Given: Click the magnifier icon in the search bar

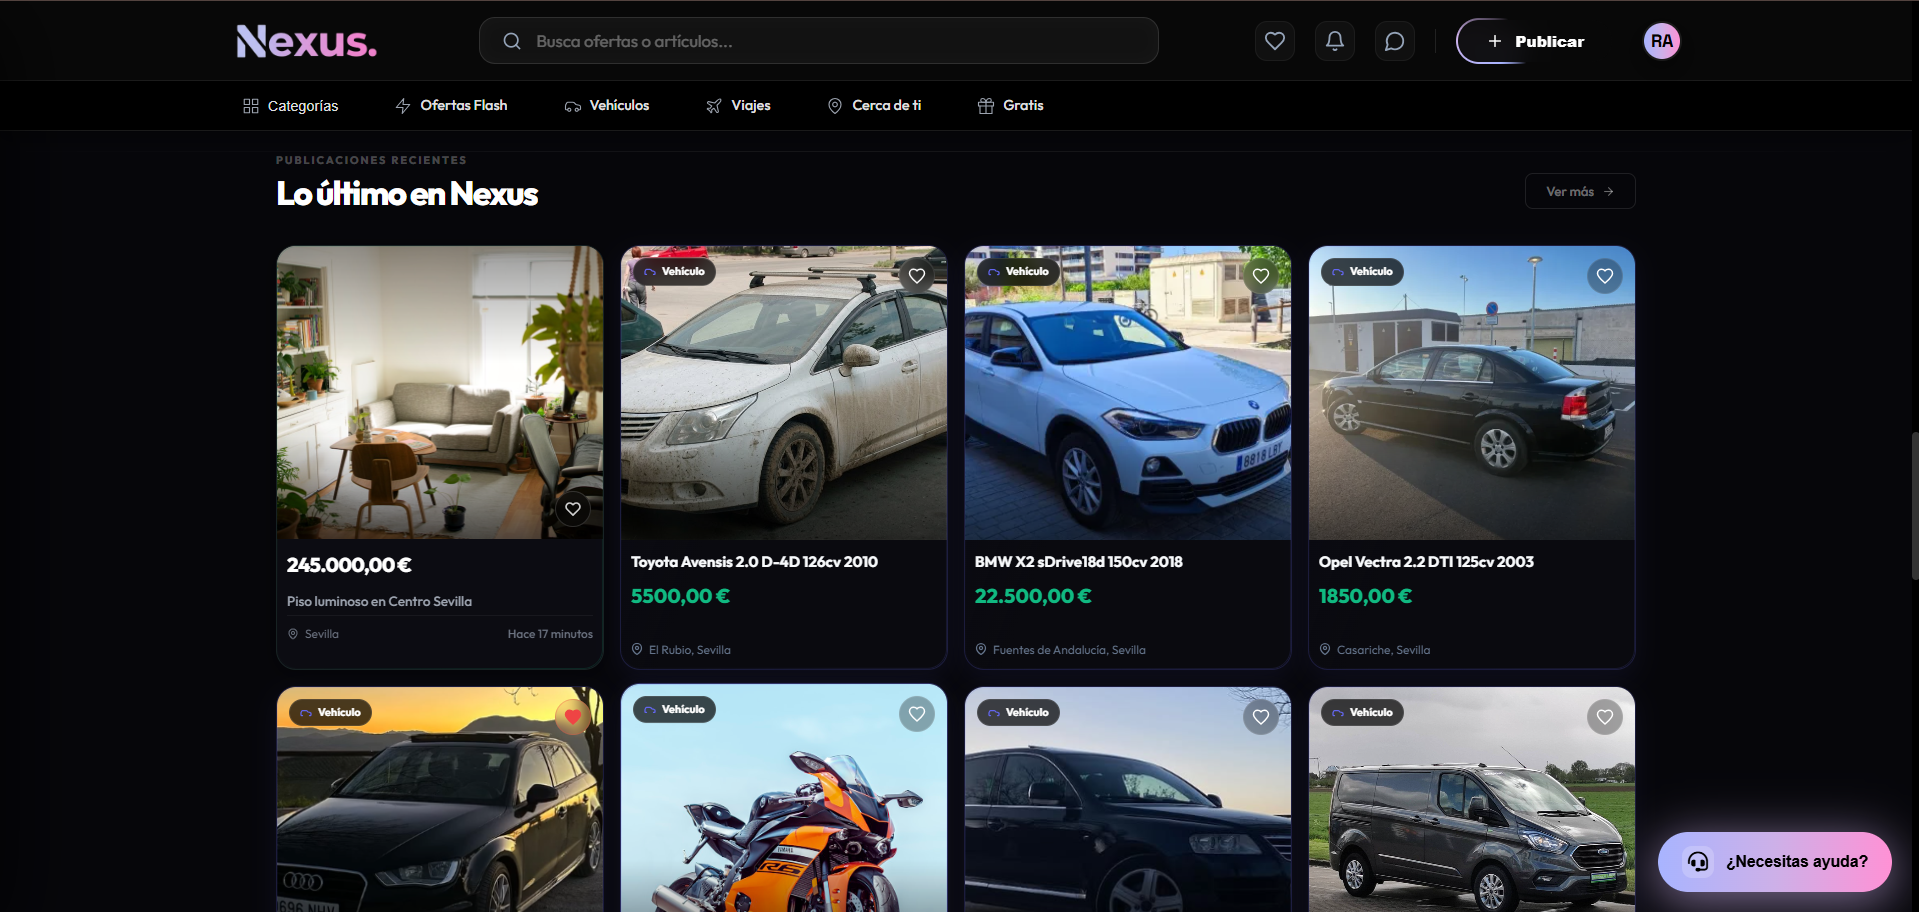Looking at the screenshot, I should tap(512, 41).
